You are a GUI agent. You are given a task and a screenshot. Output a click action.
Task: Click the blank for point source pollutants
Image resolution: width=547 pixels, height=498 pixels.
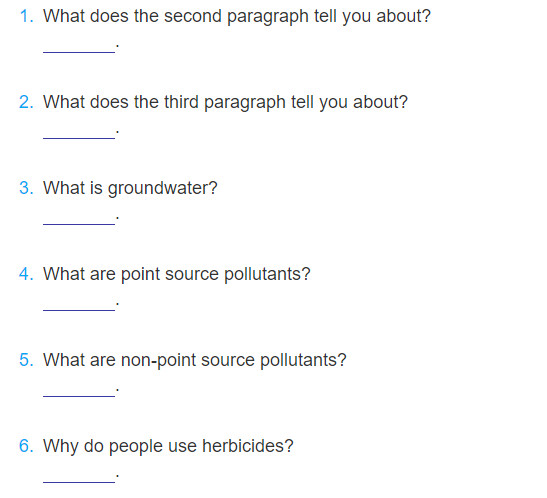[x=79, y=305]
